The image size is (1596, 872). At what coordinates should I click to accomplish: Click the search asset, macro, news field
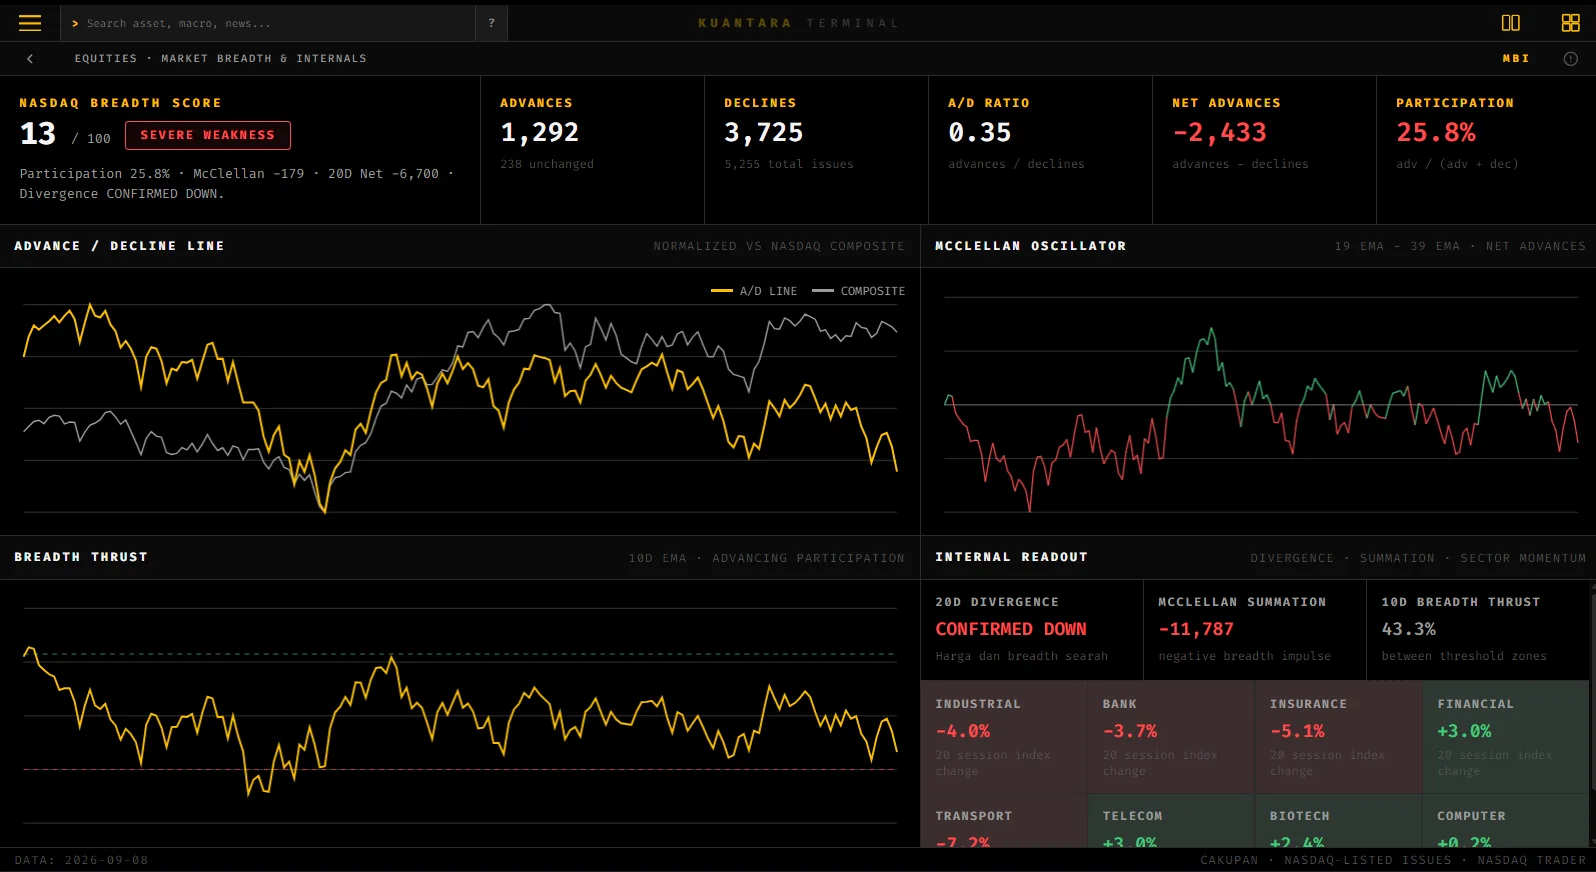click(x=268, y=23)
